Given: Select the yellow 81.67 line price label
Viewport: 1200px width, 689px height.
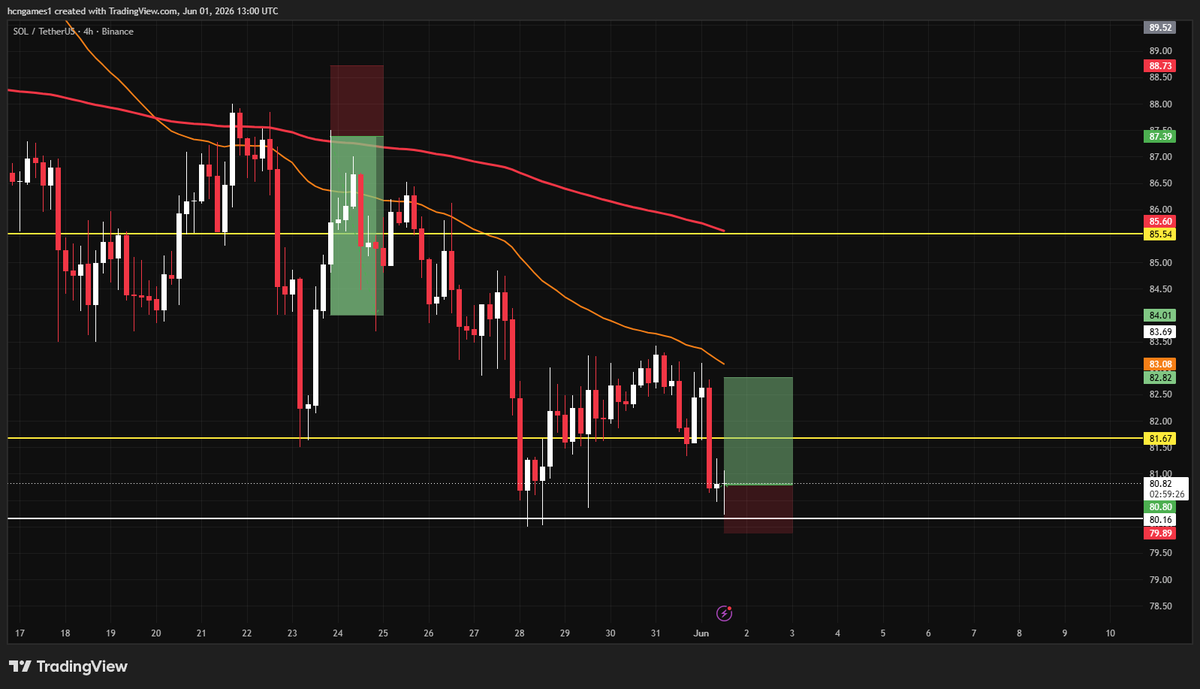Looking at the screenshot, I should [1161, 439].
